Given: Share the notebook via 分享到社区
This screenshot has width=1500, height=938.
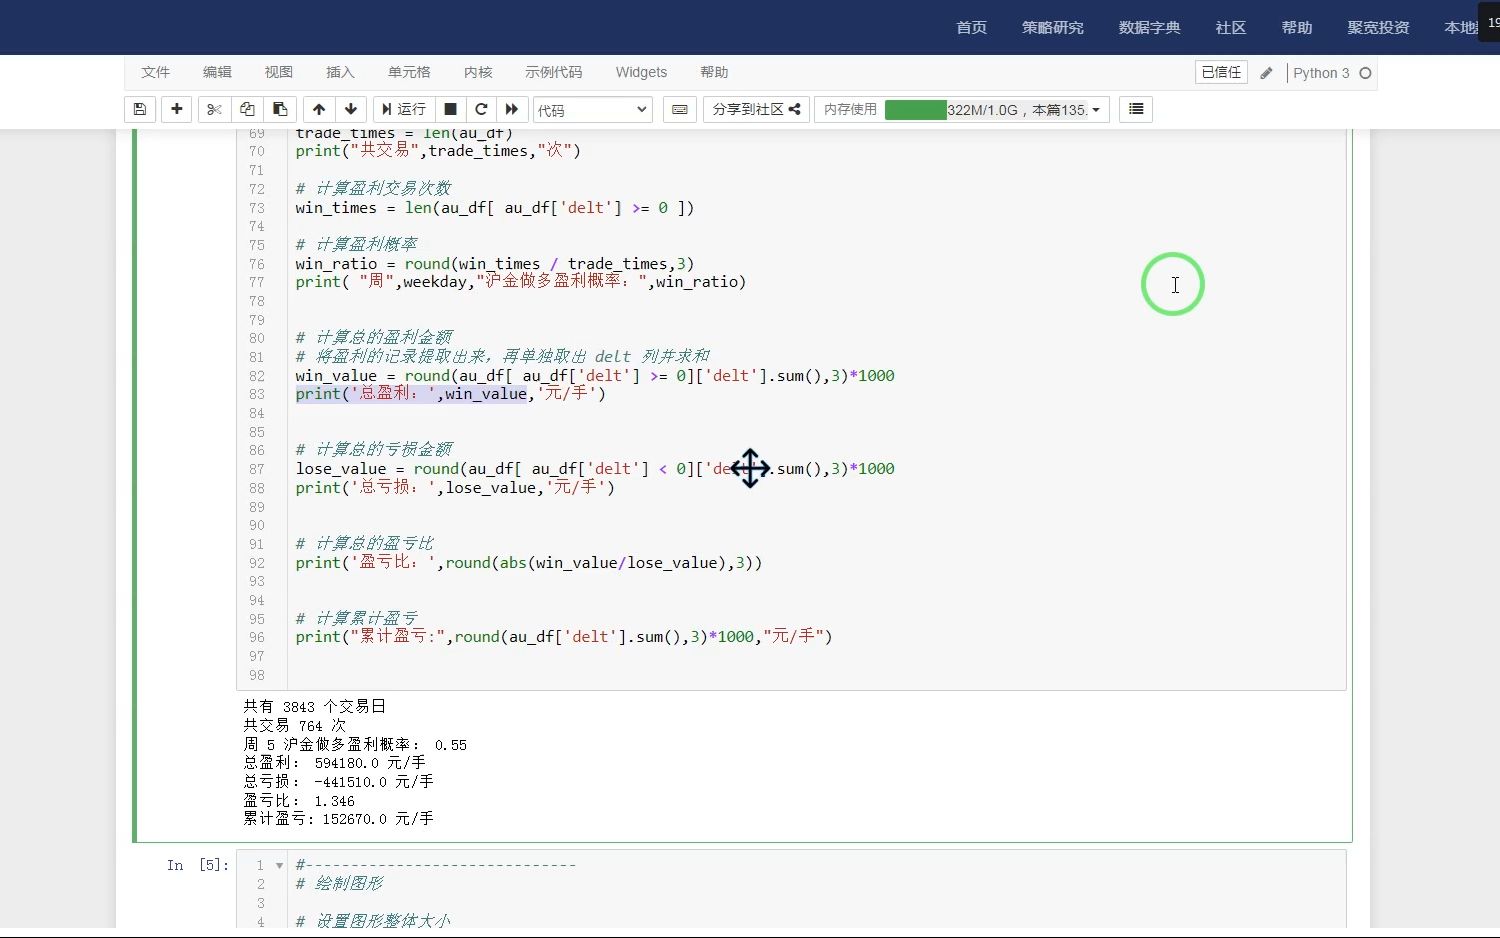Looking at the screenshot, I should tap(756, 109).
